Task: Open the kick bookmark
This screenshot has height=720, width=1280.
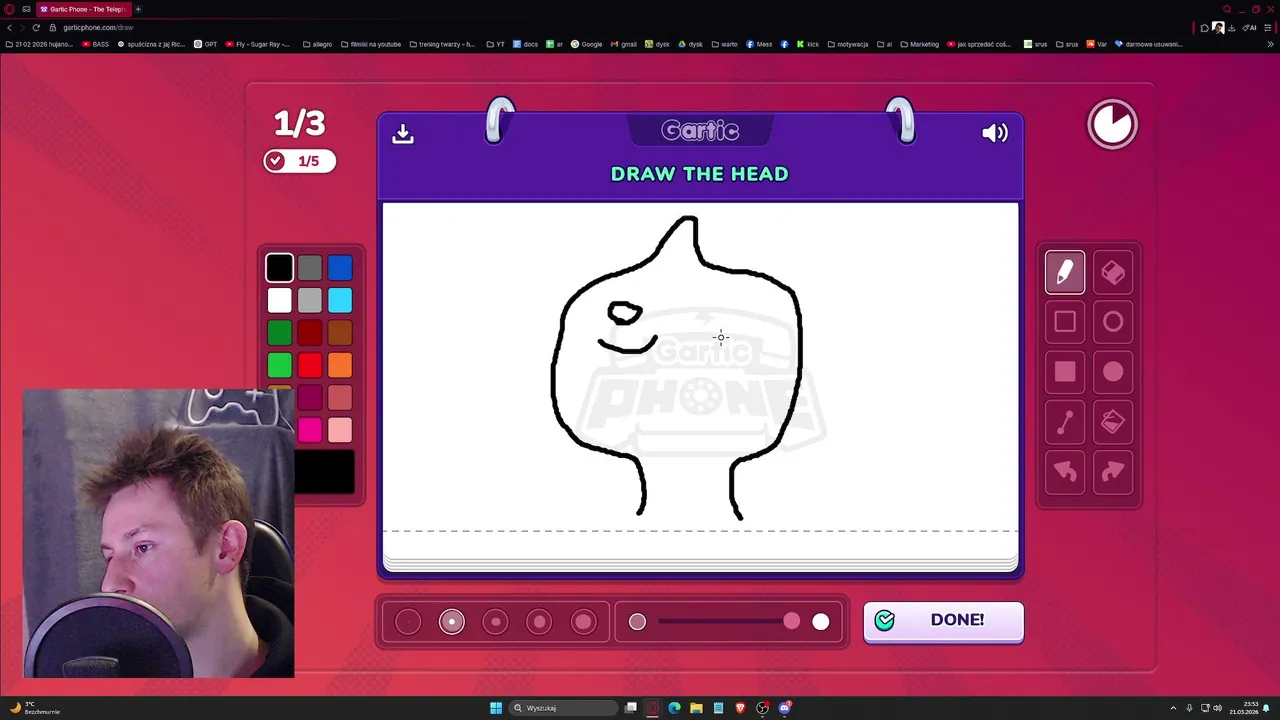Action: pos(808,44)
